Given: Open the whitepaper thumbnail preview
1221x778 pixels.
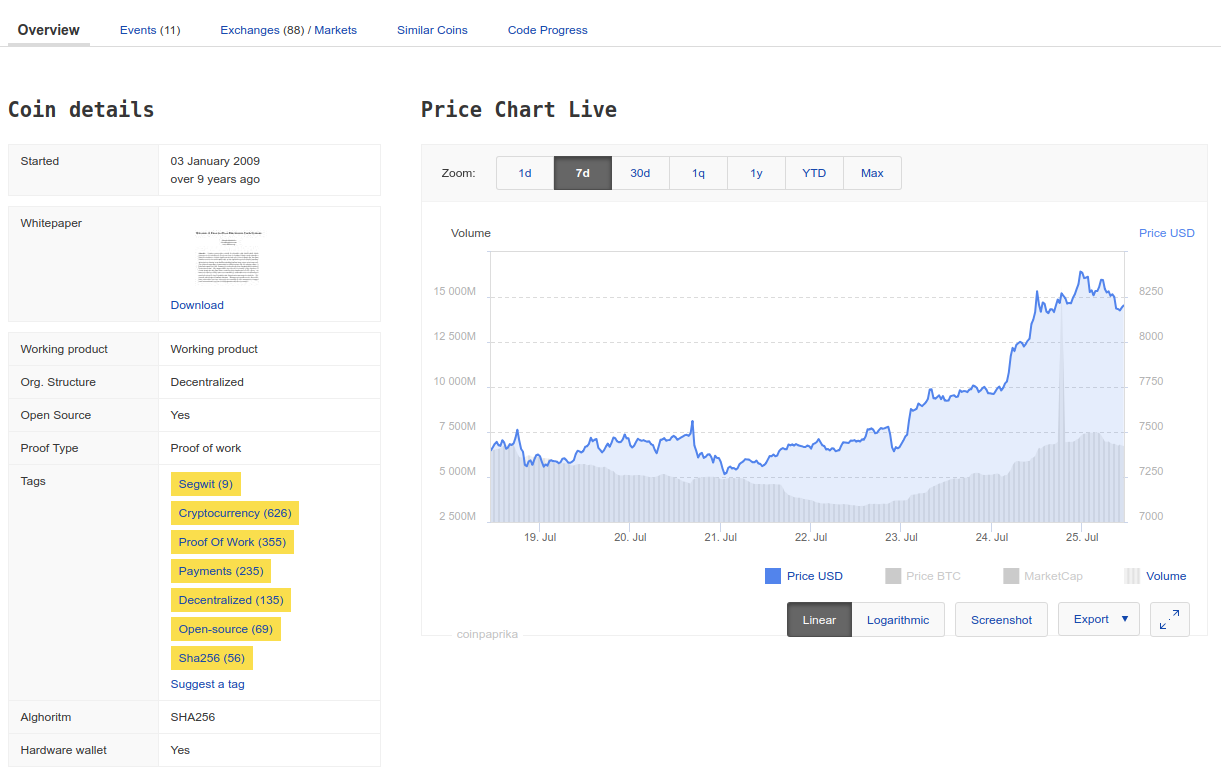Looking at the screenshot, I should [228, 257].
